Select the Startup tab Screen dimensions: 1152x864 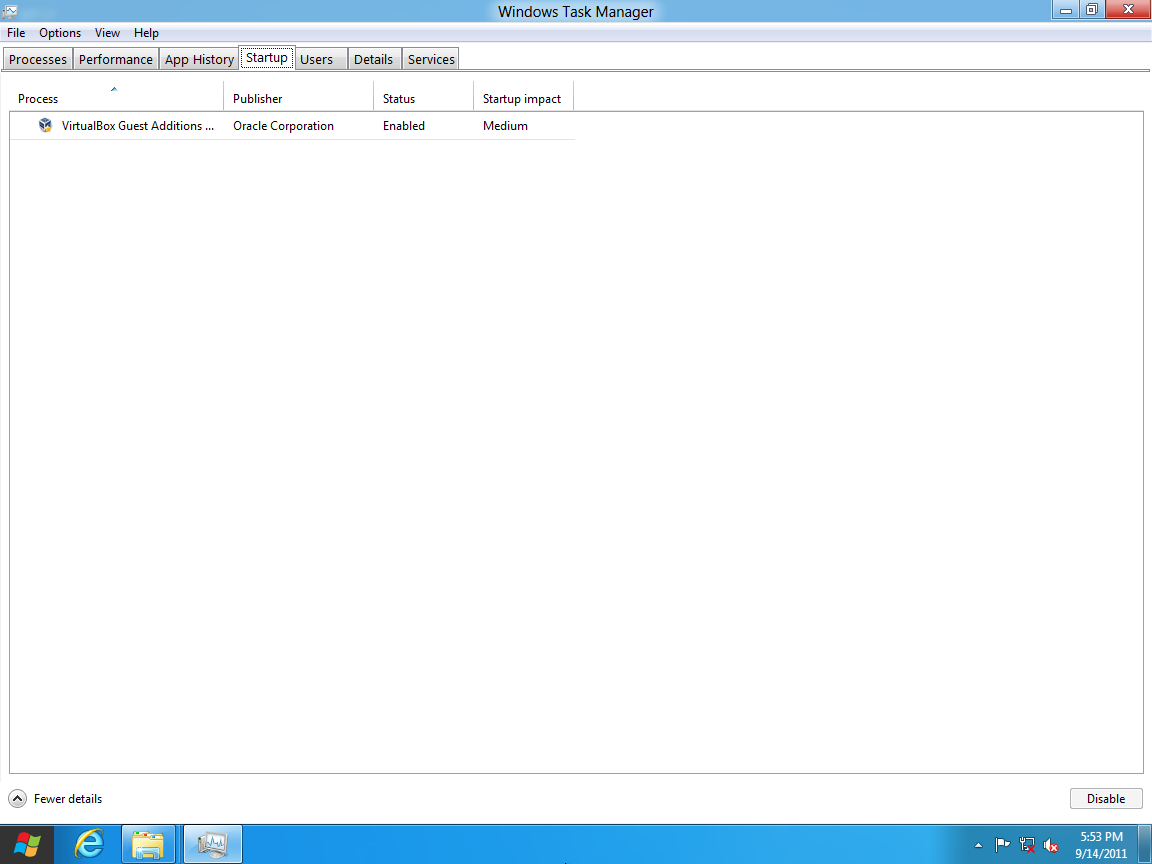point(267,58)
